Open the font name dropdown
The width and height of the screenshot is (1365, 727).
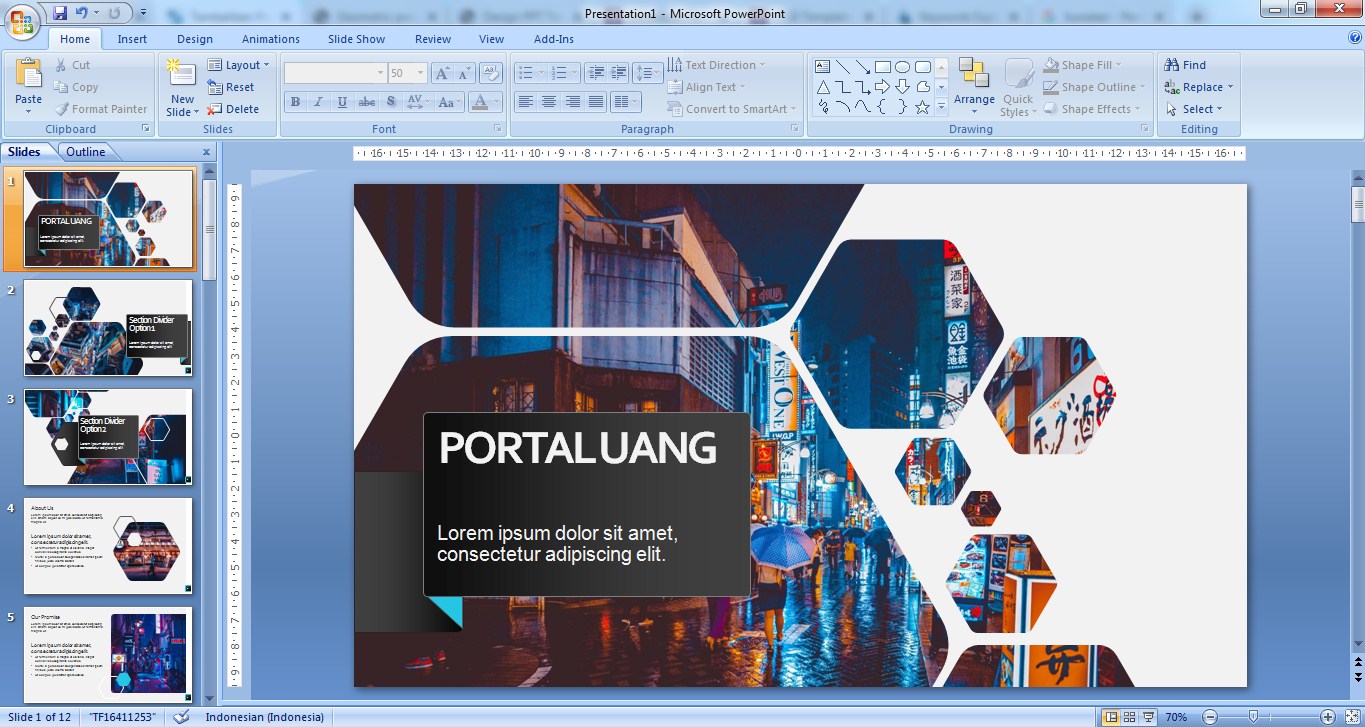(x=380, y=73)
